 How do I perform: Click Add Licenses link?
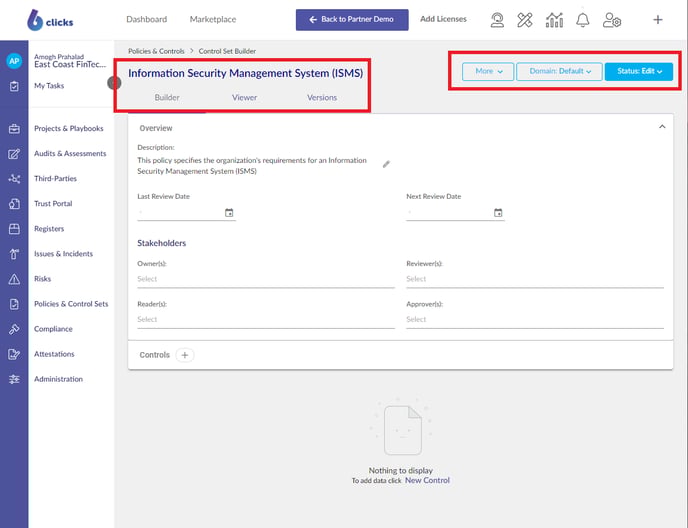(443, 19)
